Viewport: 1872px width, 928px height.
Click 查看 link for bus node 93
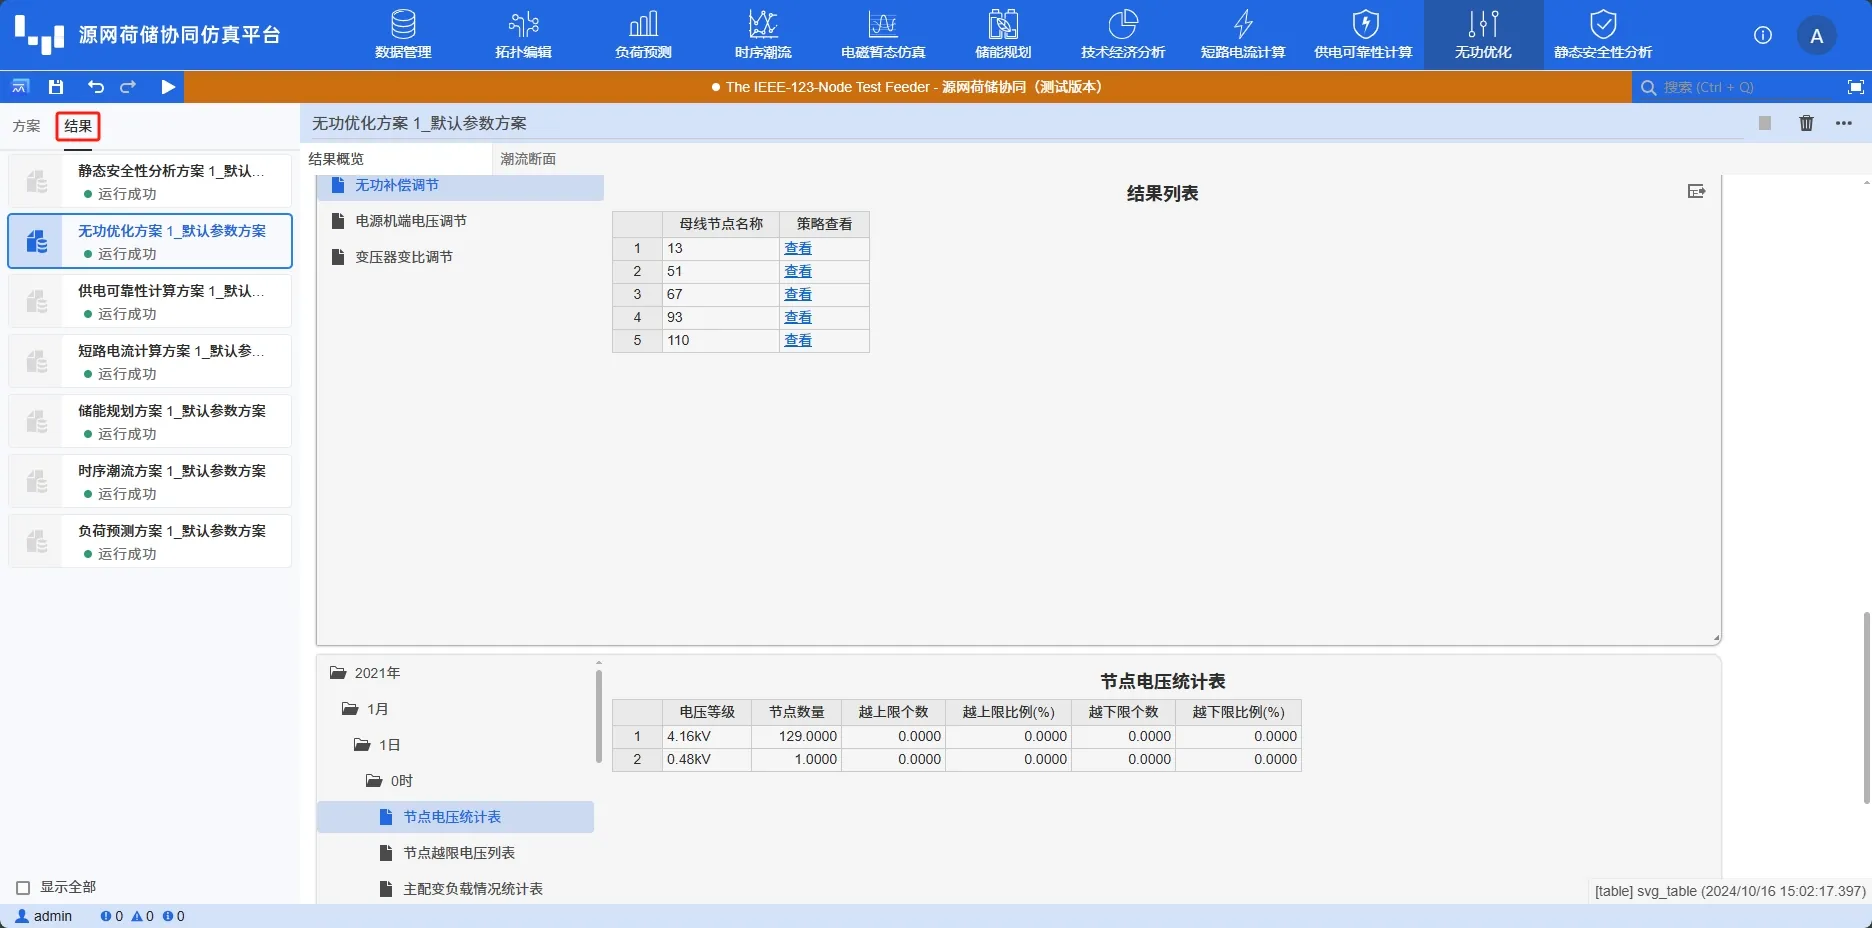798,317
